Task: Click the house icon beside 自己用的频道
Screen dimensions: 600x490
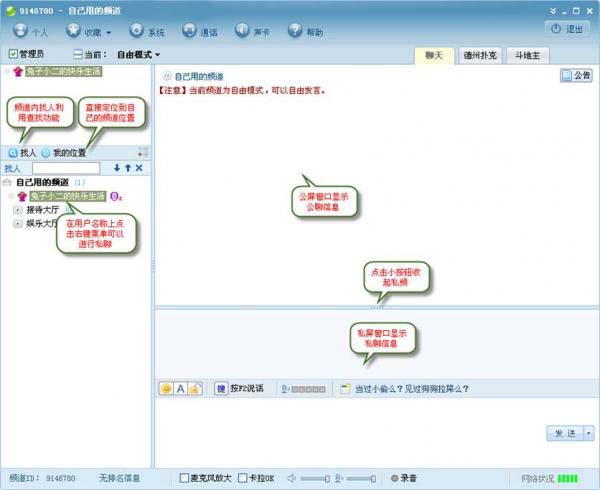Action: click(x=7, y=182)
